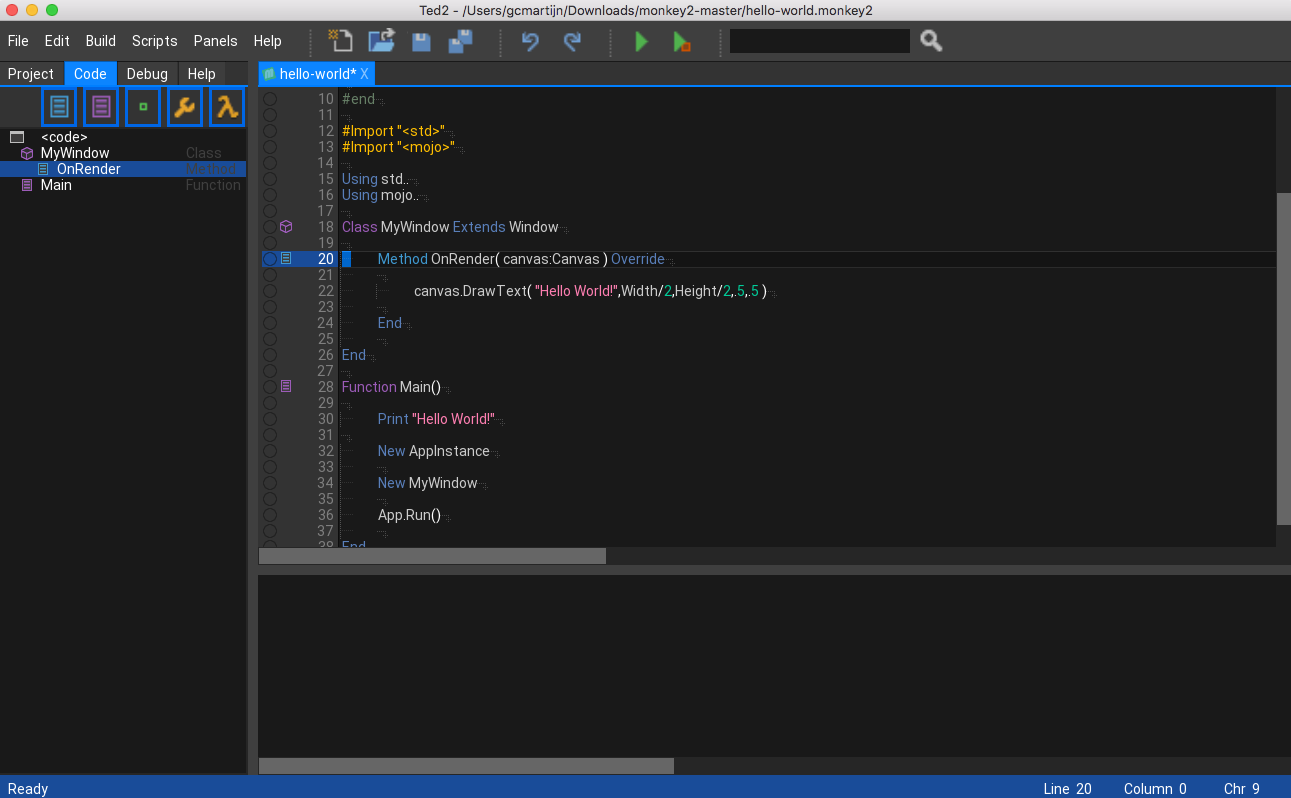The image size is (1291, 798).
Task: Run the program with the green play icon
Action: [641, 41]
